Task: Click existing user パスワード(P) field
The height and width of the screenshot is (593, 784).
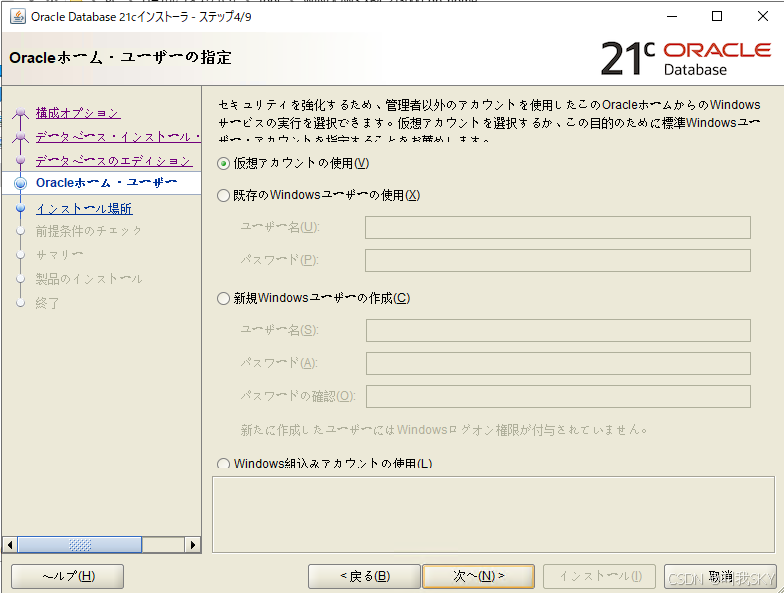Action: pyautogui.click(x=558, y=260)
